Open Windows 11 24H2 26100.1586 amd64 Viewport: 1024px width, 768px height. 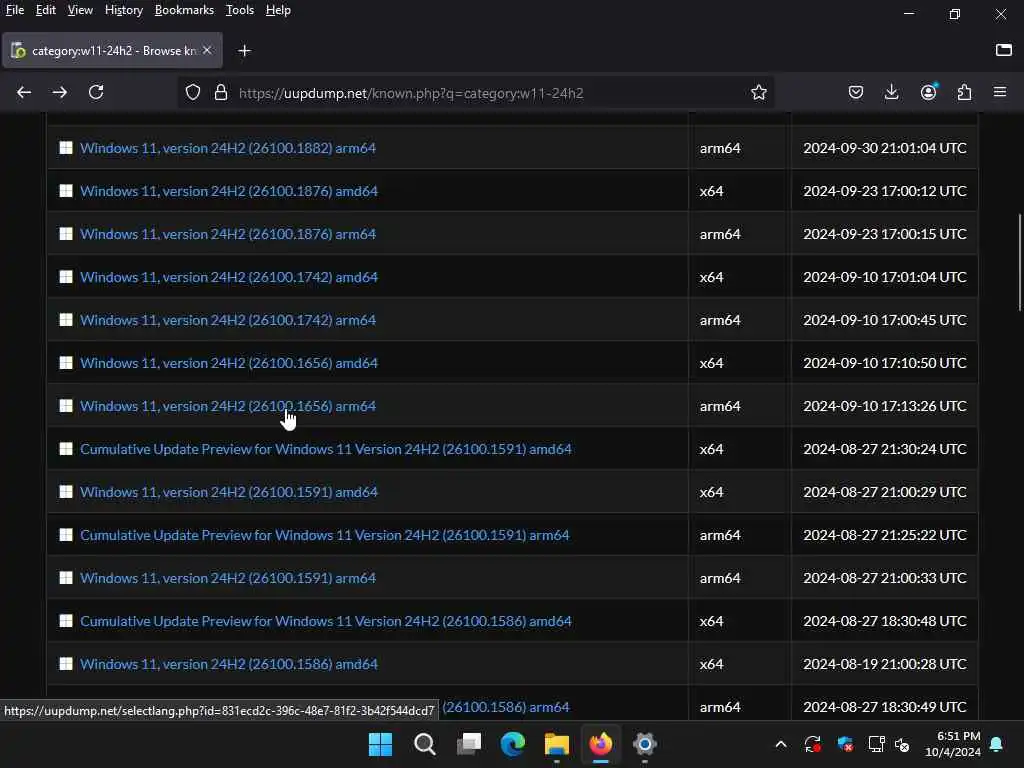[x=229, y=664]
